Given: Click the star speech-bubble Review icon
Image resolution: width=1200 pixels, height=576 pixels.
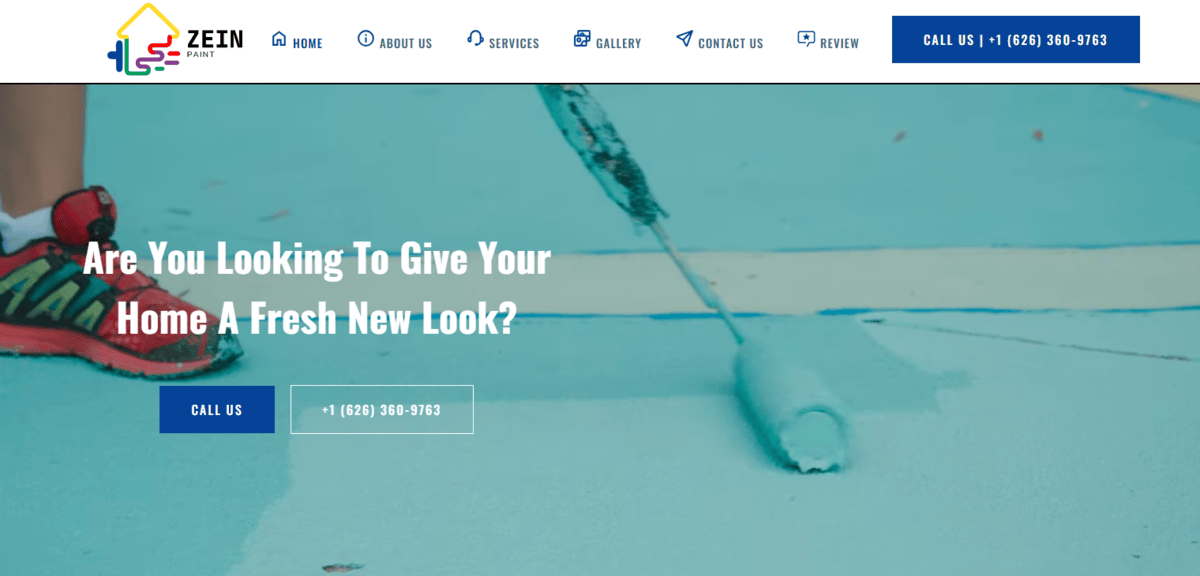Looking at the screenshot, I should pos(806,39).
